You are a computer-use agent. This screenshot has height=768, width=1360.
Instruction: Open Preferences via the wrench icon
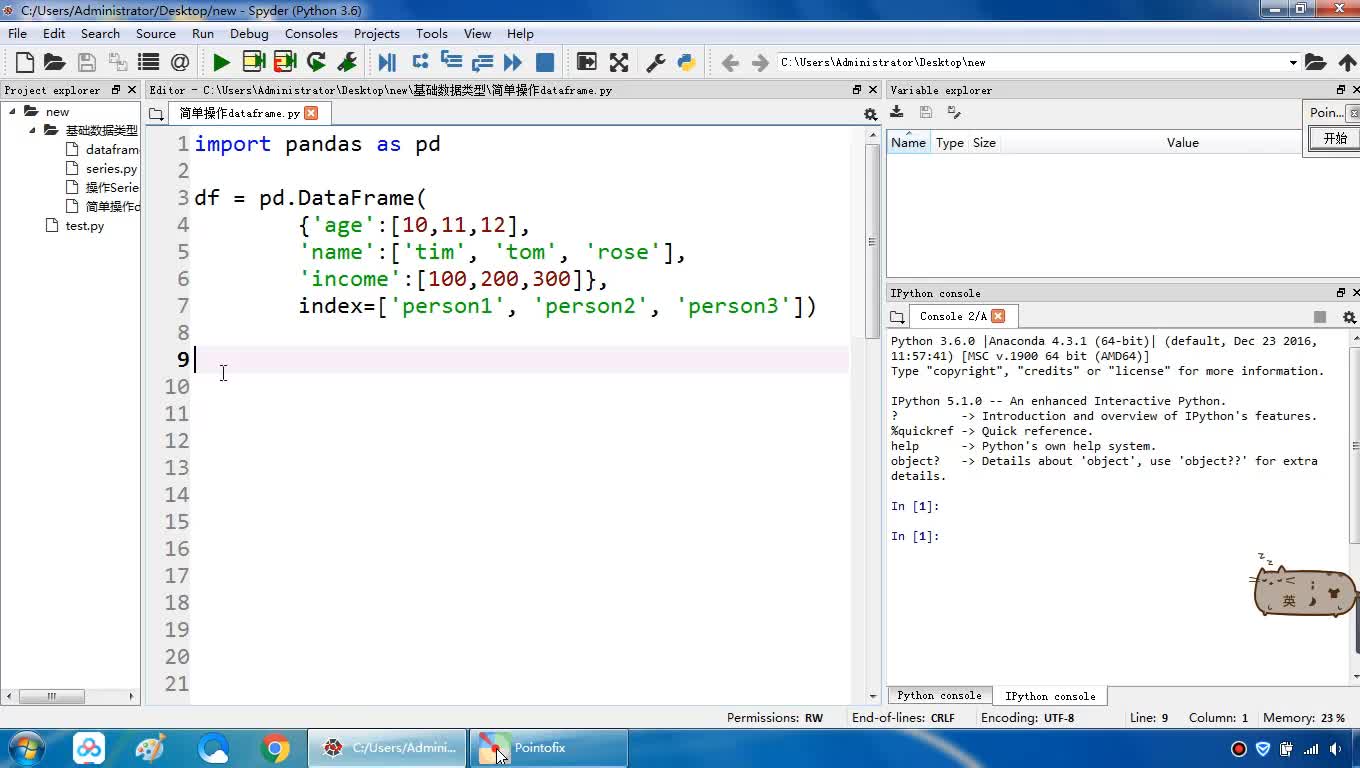coord(656,63)
